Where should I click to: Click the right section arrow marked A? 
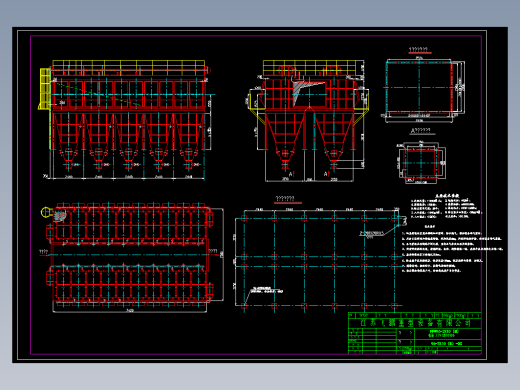pos(327,174)
